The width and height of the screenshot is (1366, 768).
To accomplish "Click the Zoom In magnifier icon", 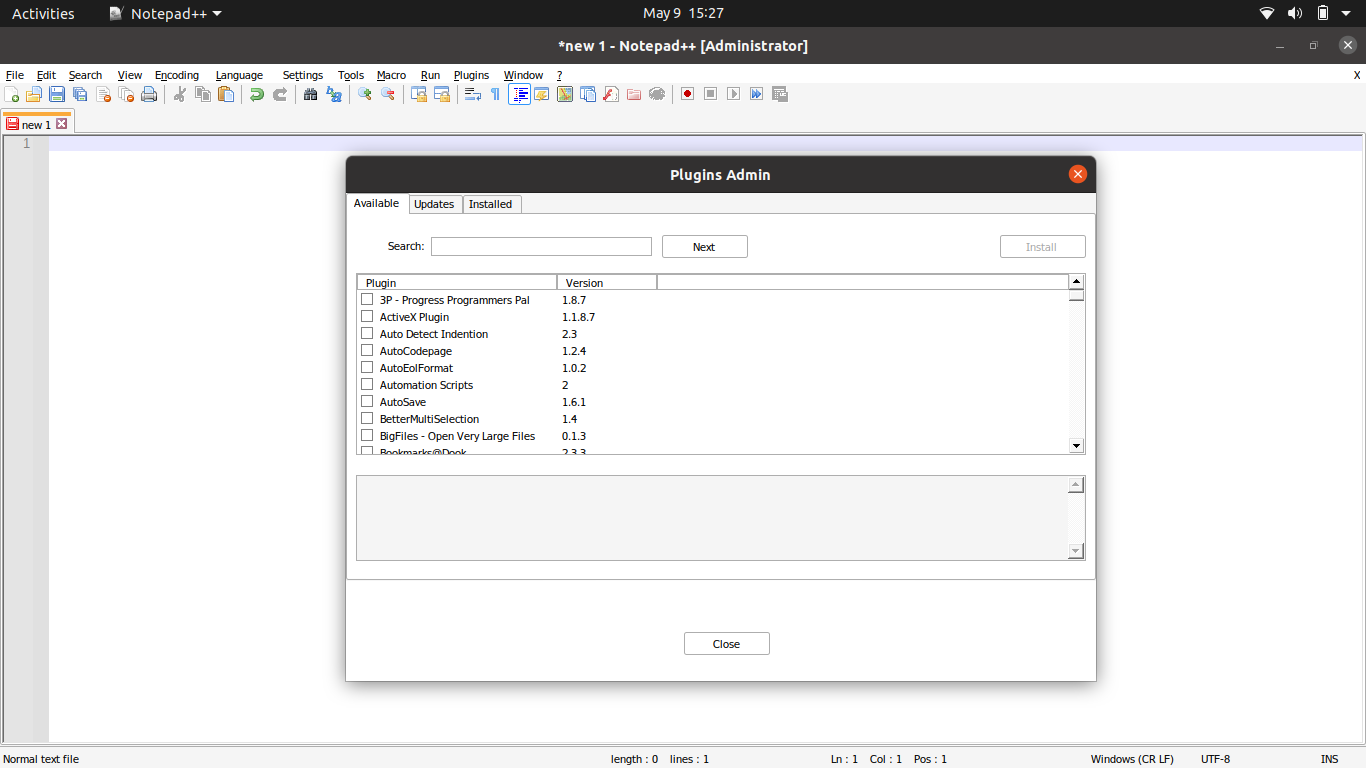I will [x=365, y=94].
